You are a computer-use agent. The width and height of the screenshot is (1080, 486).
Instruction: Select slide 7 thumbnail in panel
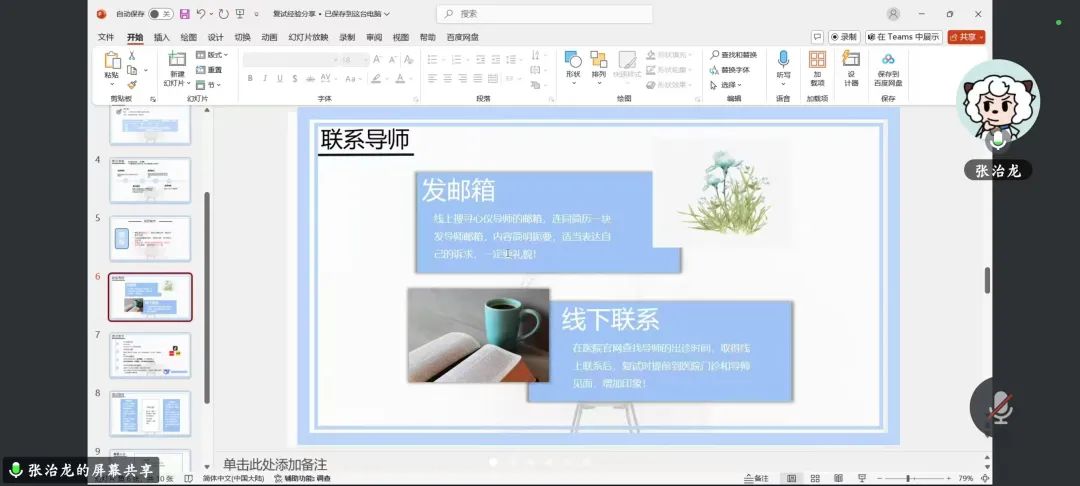pyautogui.click(x=149, y=355)
